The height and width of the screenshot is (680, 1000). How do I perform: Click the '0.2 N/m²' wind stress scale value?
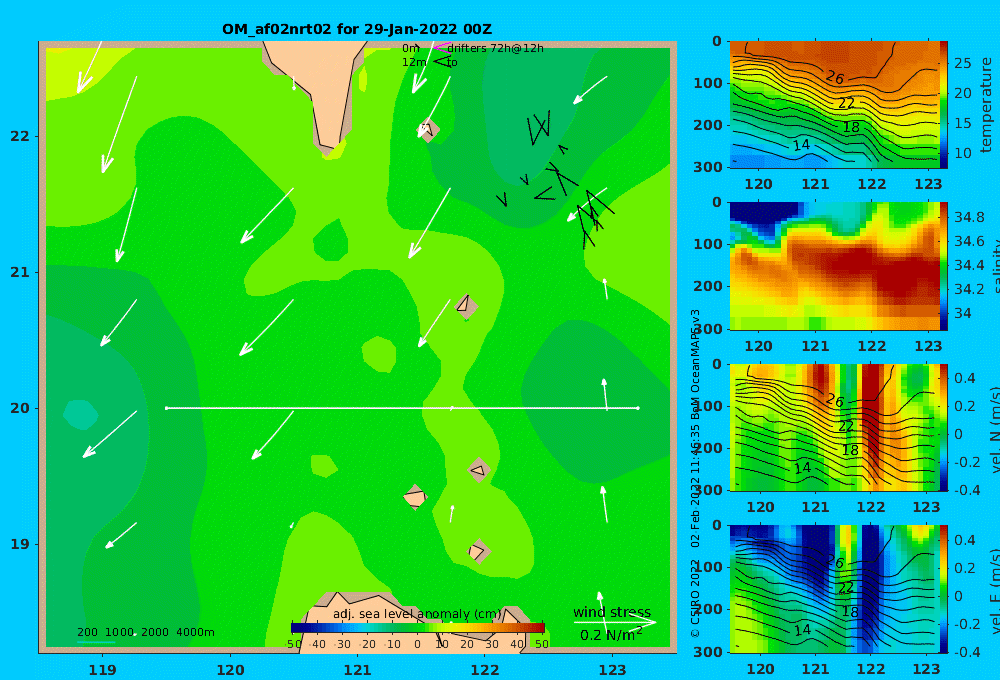(611, 634)
